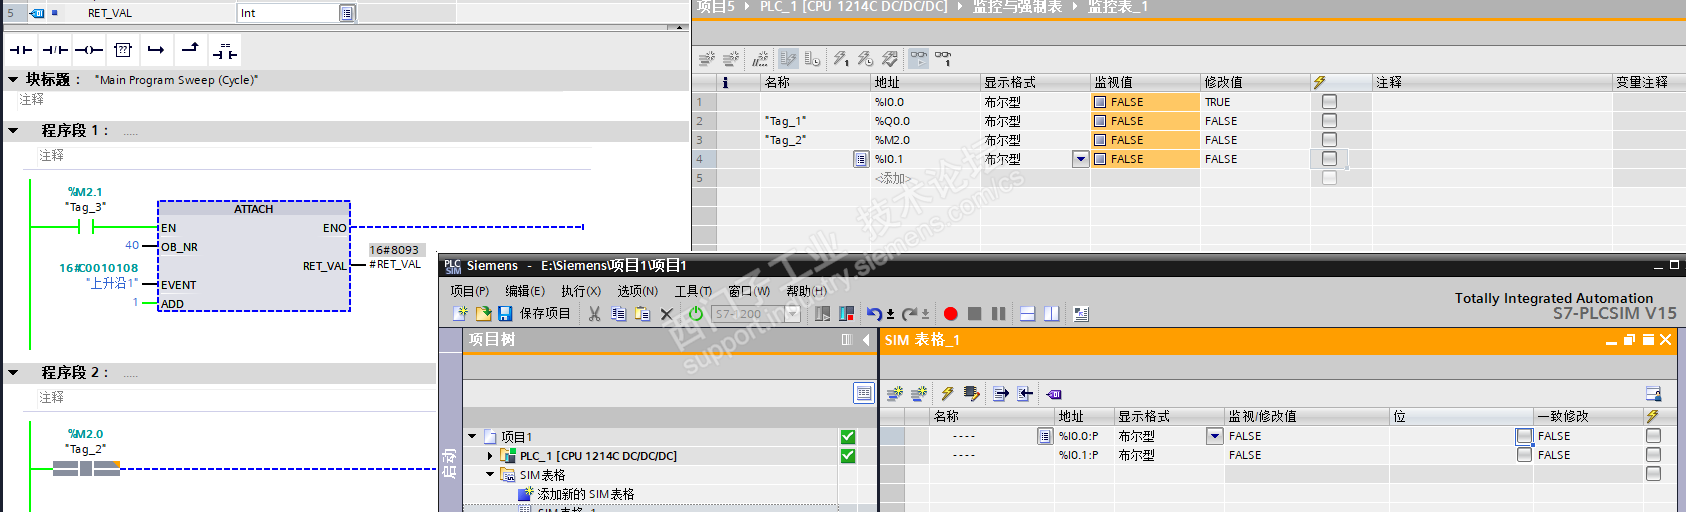Open a branch in the ladder toolbar

tap(156, 50)
